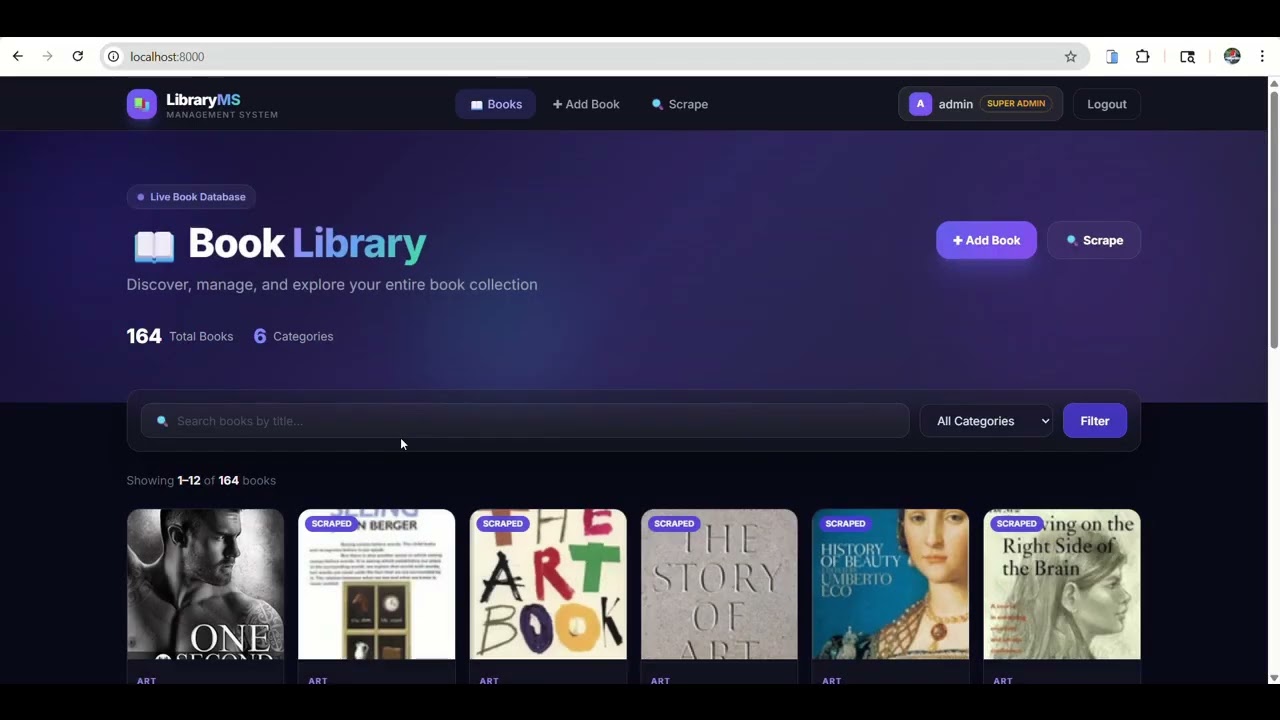Click the blue extension icon beside the star
Image resolution: width=1280 pixels, height=720 pixels.
[1112, 57]
